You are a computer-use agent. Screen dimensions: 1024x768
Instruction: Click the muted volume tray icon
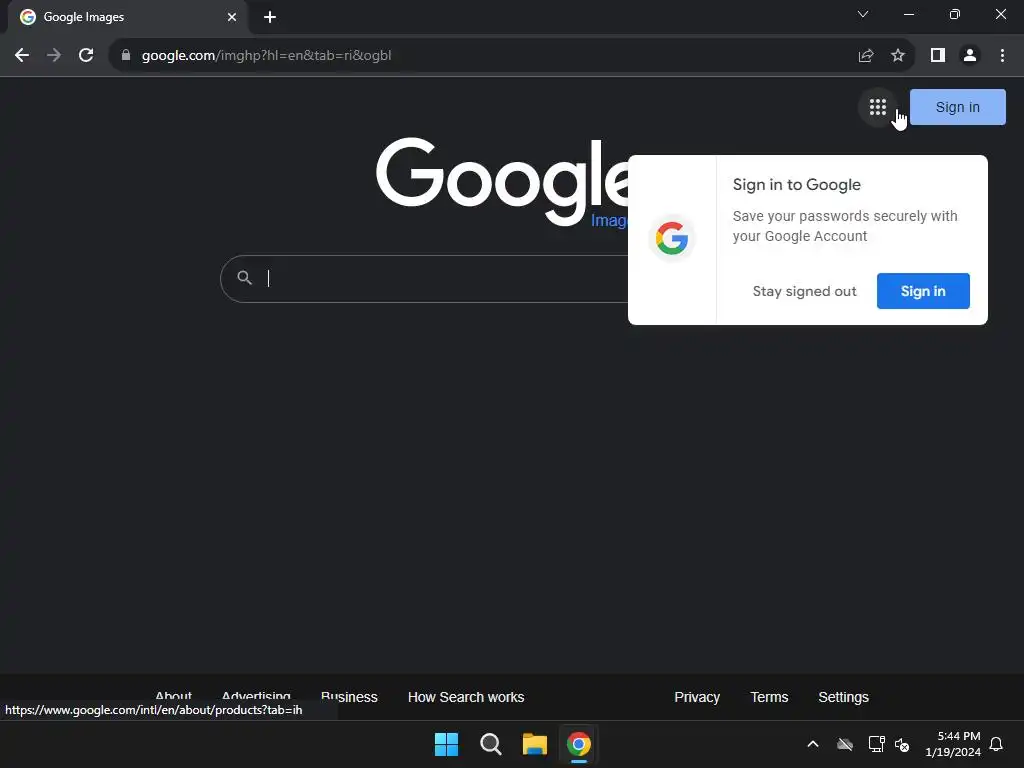pyautogui.click(x=902, y=744)
